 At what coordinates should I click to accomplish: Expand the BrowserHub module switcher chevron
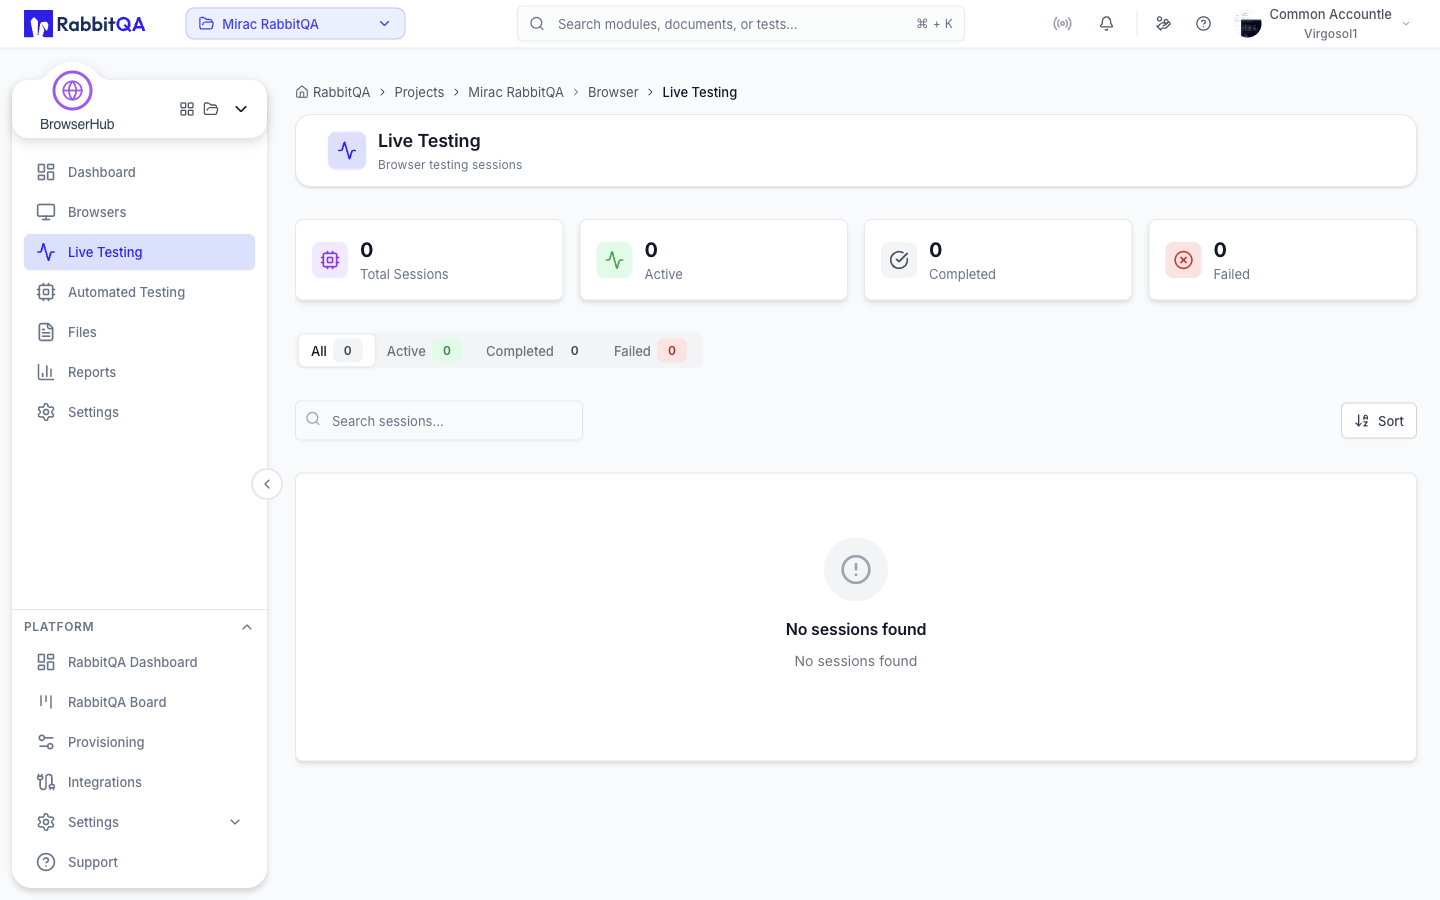point(241,109)
